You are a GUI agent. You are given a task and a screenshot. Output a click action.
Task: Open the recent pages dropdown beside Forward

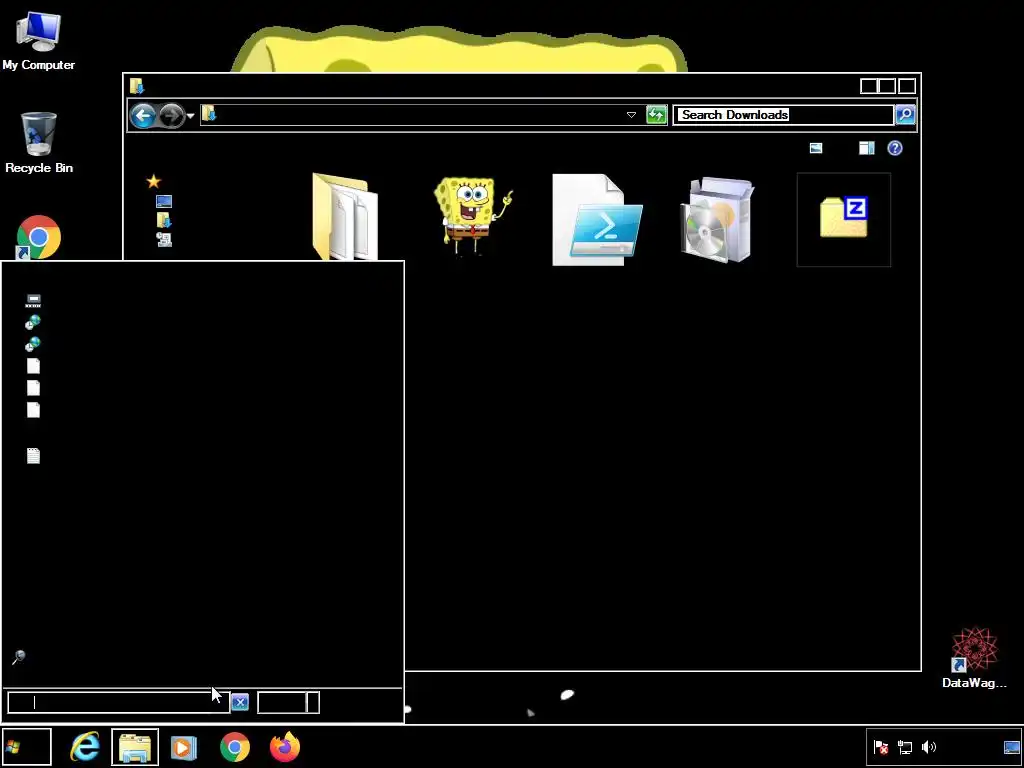(x=190, y=116)
